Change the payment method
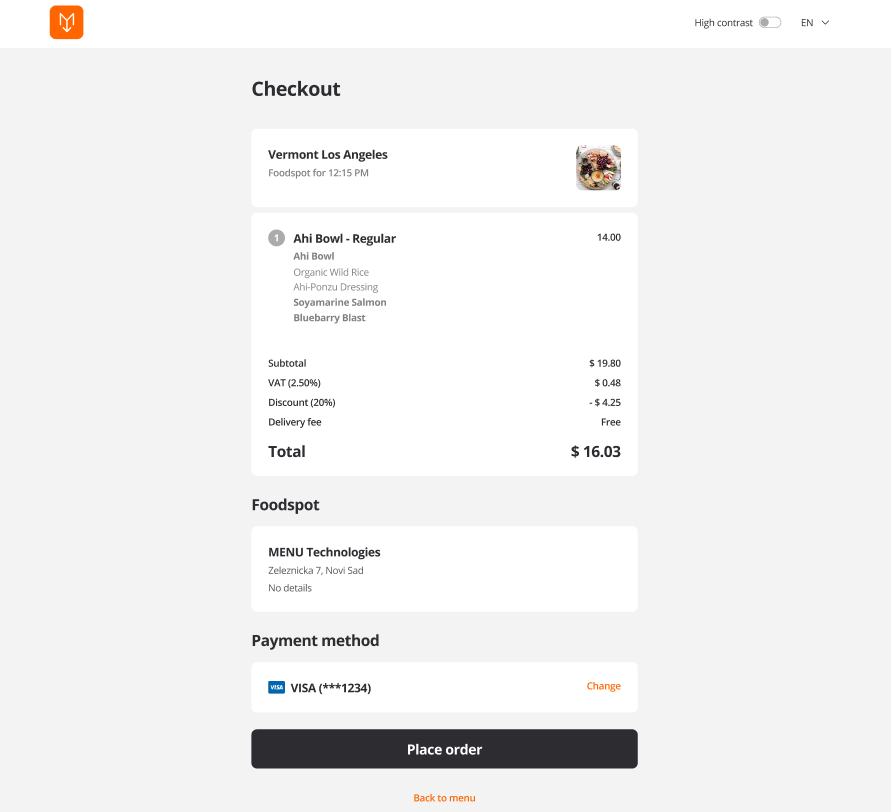 pyautogui.click(x=603, y=686)
